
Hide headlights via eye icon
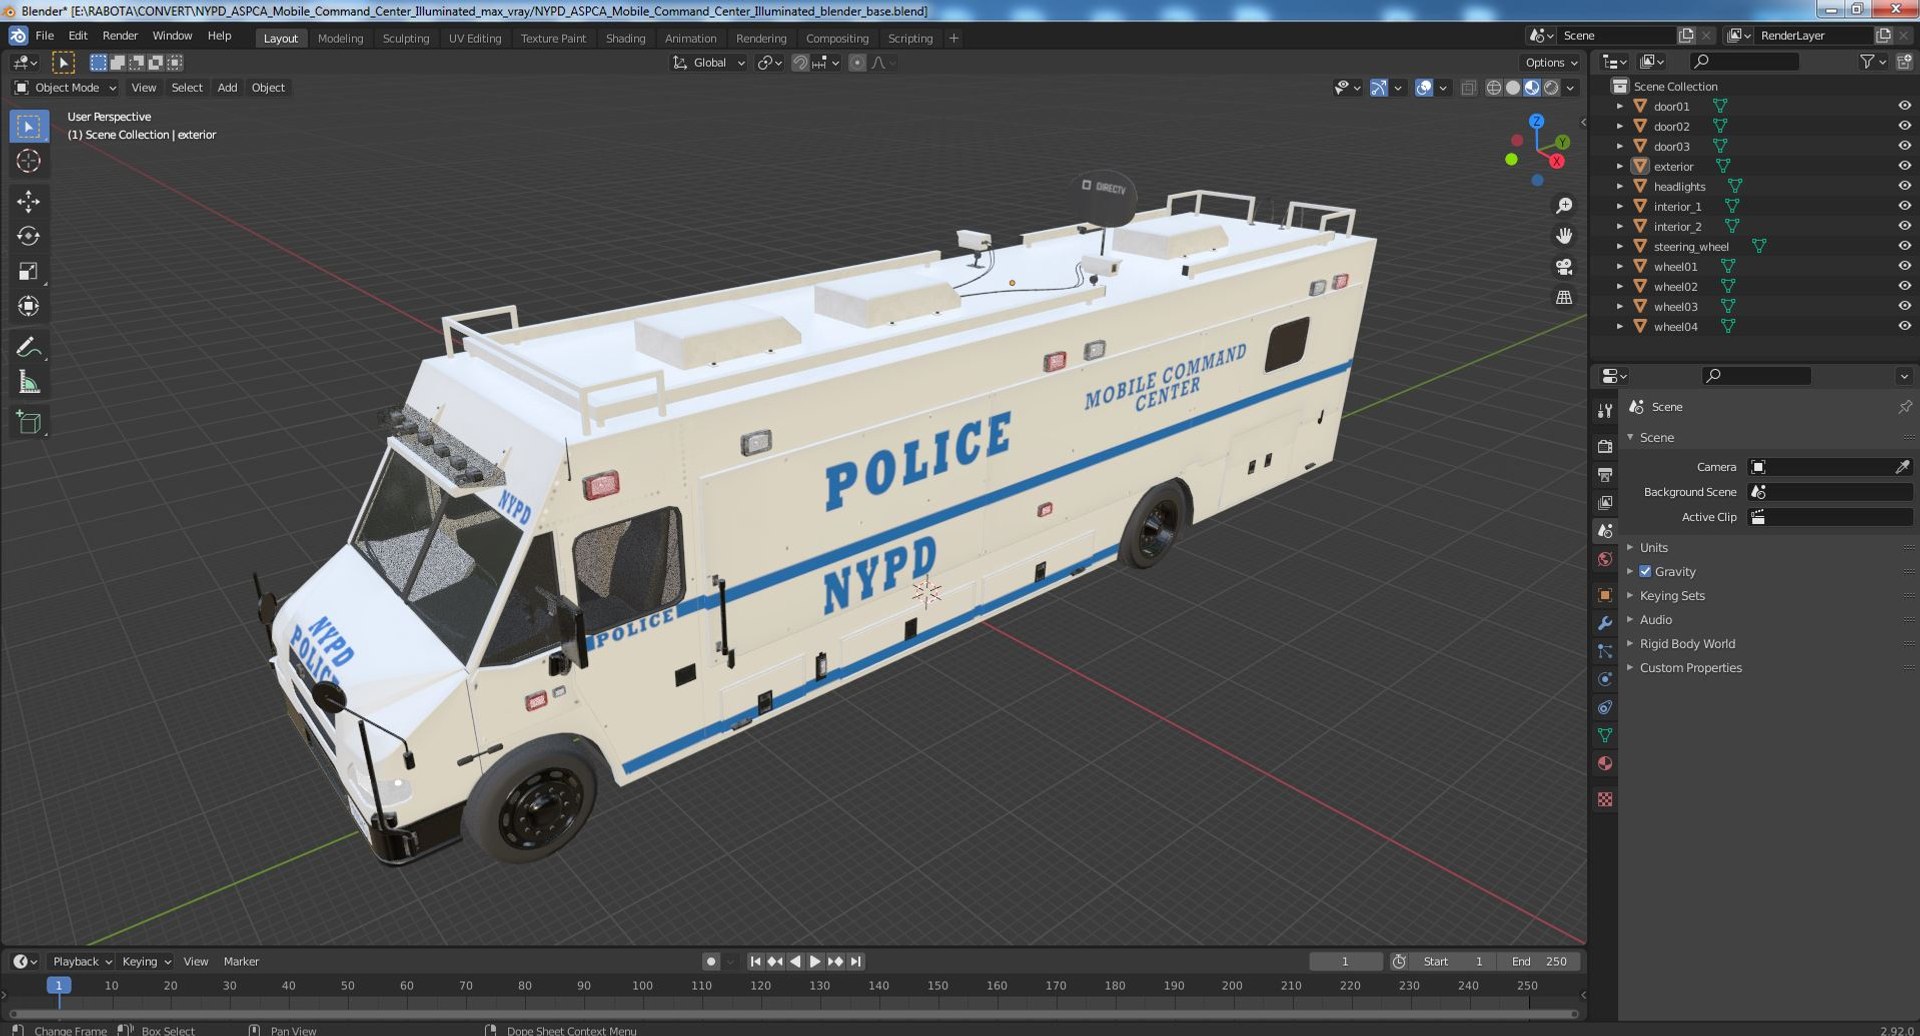1904,186
